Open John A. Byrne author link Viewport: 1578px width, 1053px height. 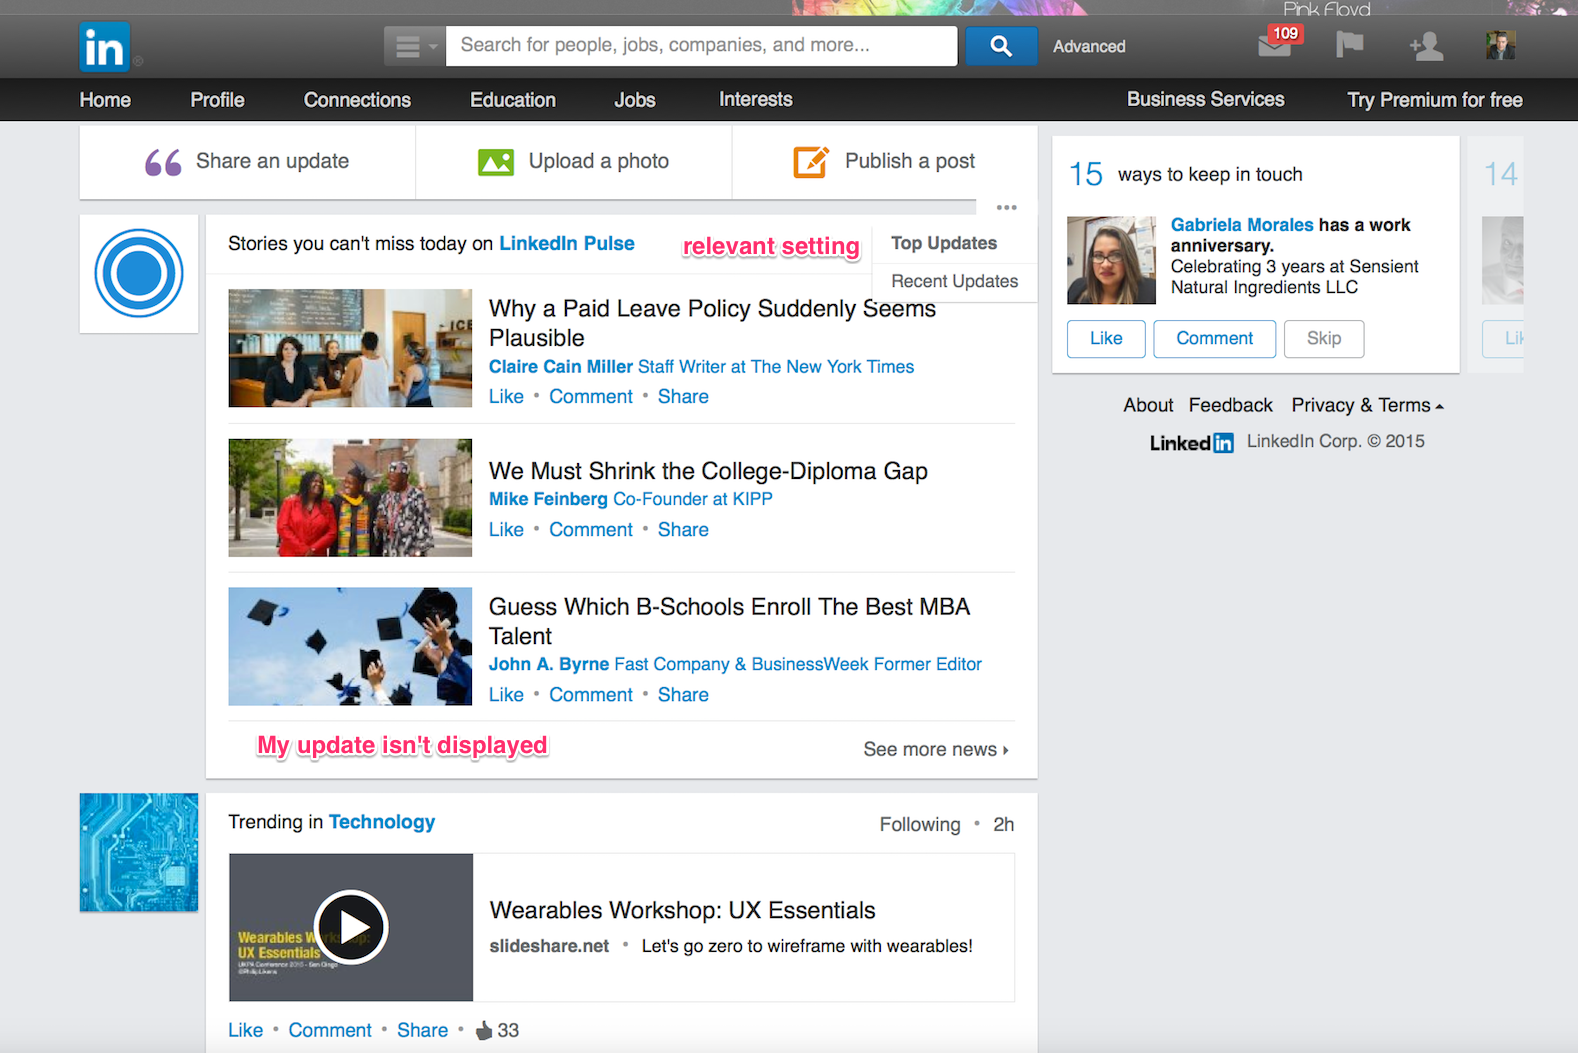tap(549, 664)
